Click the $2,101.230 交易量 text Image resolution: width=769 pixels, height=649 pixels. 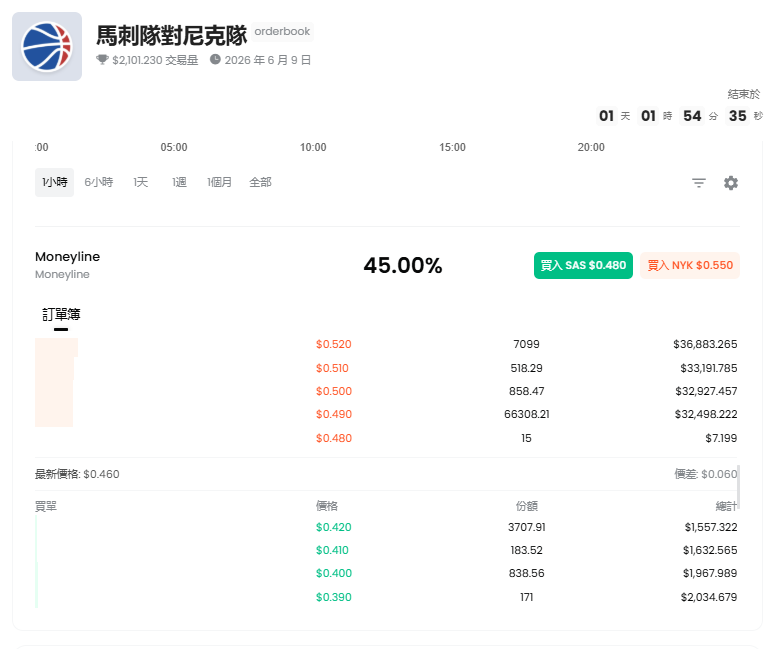coord(155,60)
